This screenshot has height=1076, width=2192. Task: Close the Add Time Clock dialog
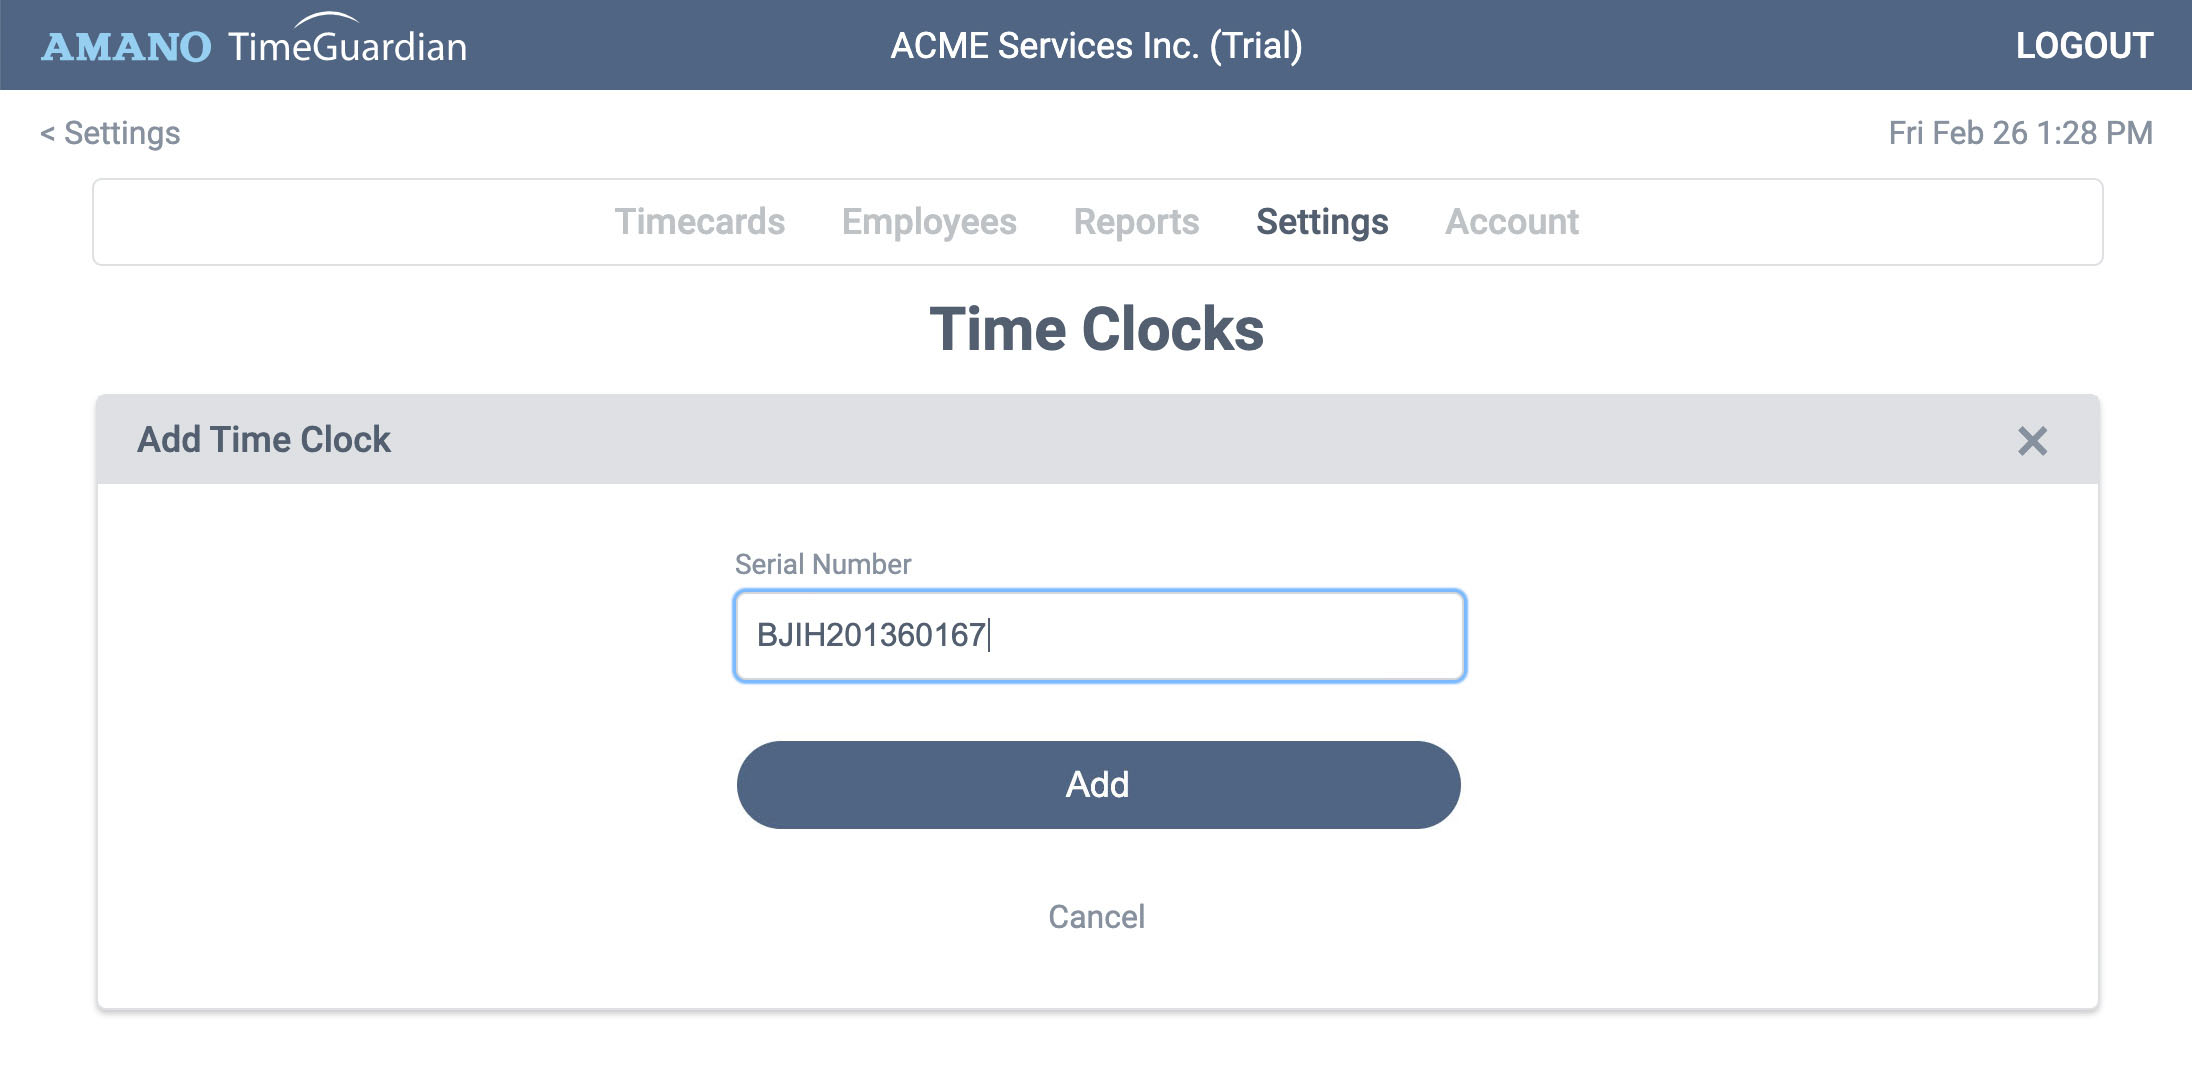[x=2032, y=441]
